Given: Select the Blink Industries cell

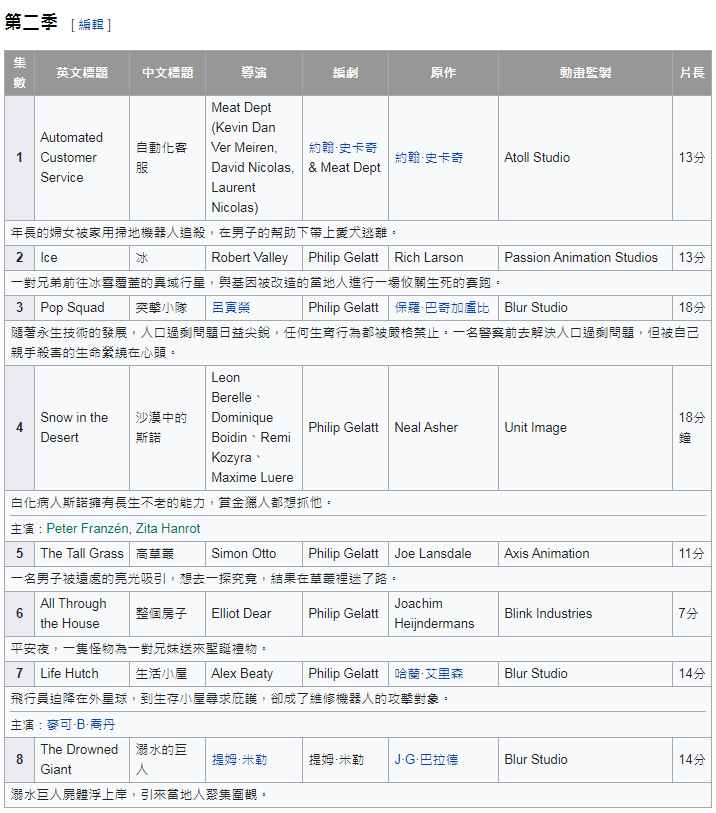Looking at the screenshot, I should coord(585,613).
